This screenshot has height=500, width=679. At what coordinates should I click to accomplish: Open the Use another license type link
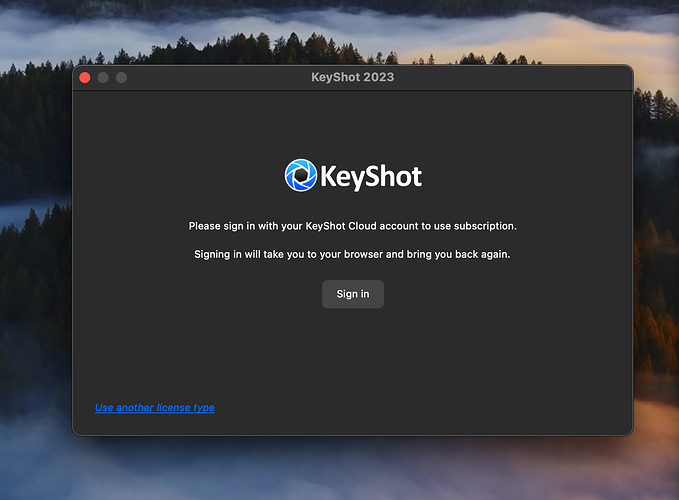155,407
